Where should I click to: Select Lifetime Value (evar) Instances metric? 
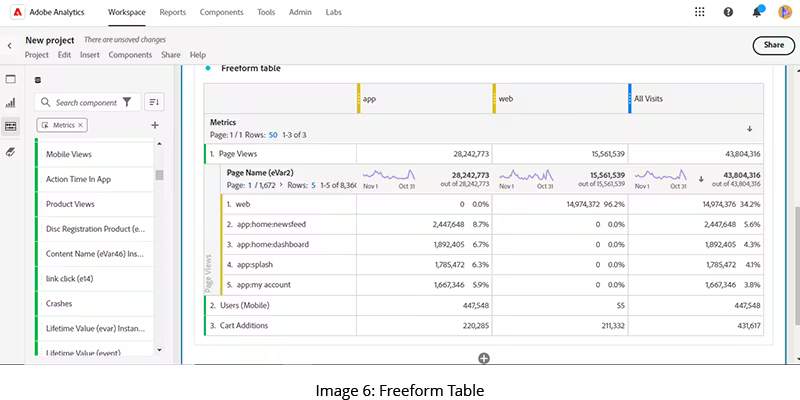click(x=95, y=328)
